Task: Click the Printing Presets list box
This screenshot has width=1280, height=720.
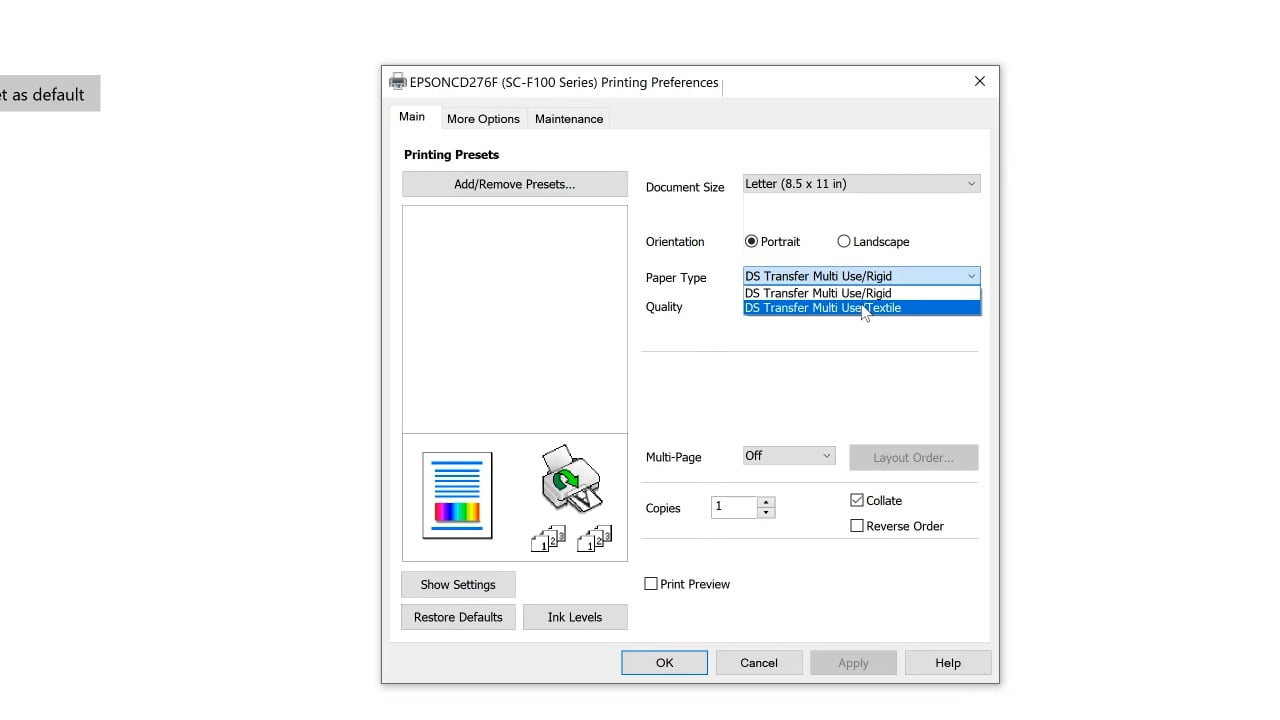Action: point(515,319)
